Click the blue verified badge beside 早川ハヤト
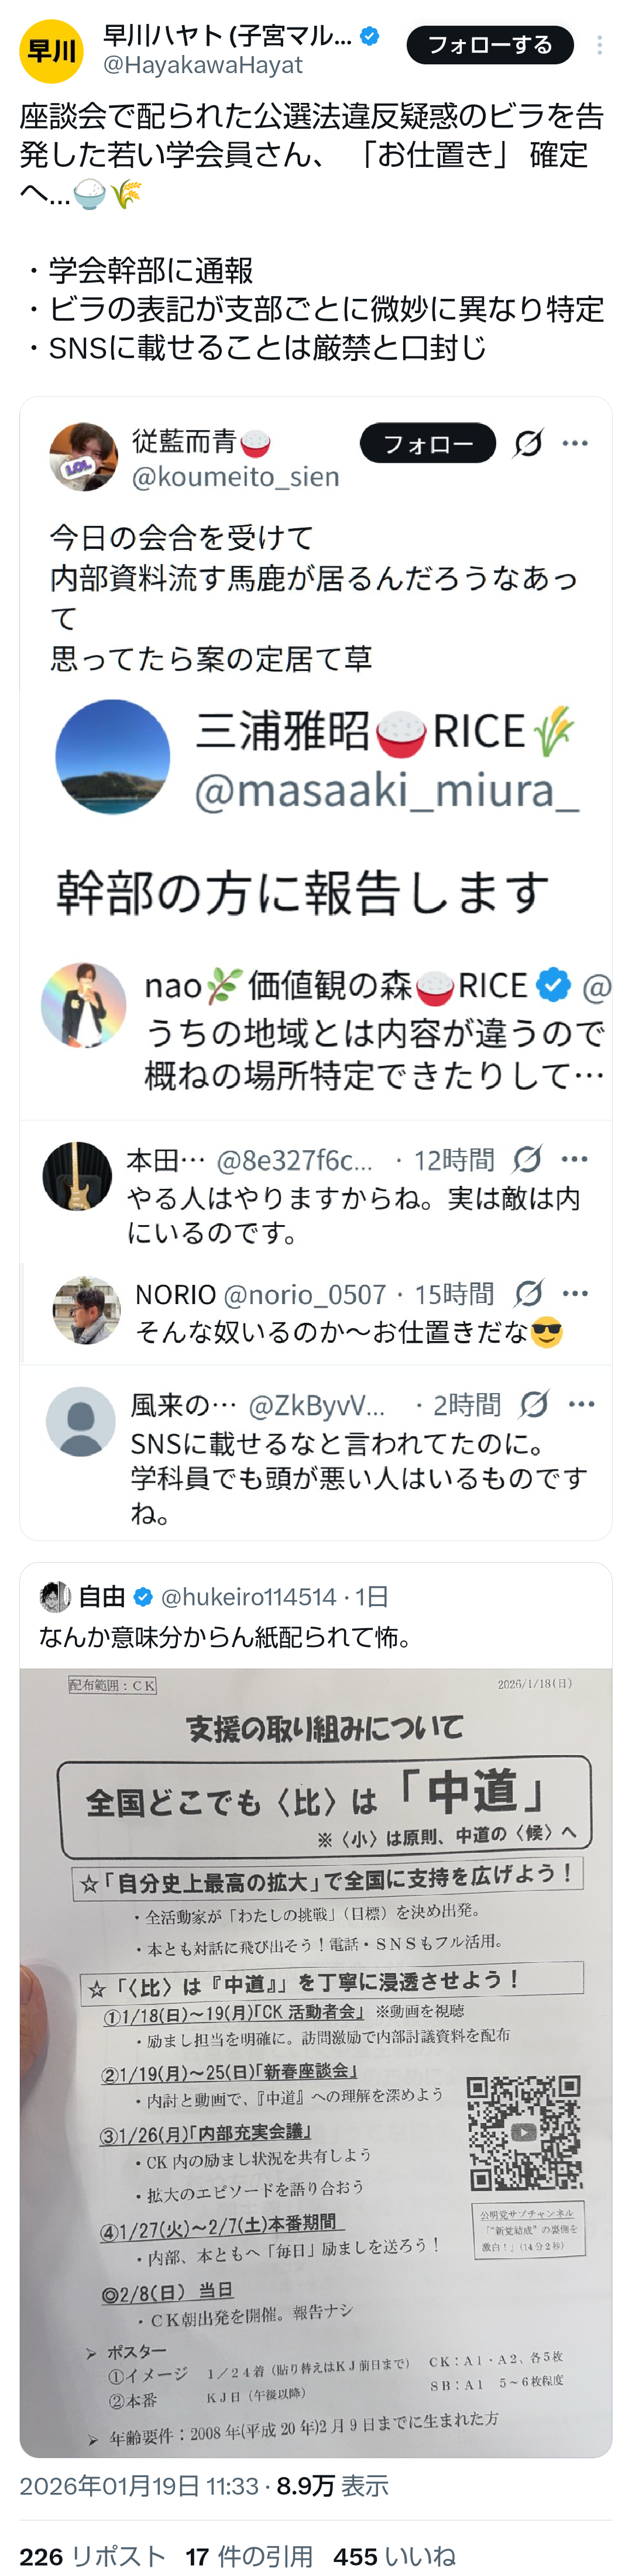Image resolution: width=632 pixels, height=2576 pixels. point(369,37)
